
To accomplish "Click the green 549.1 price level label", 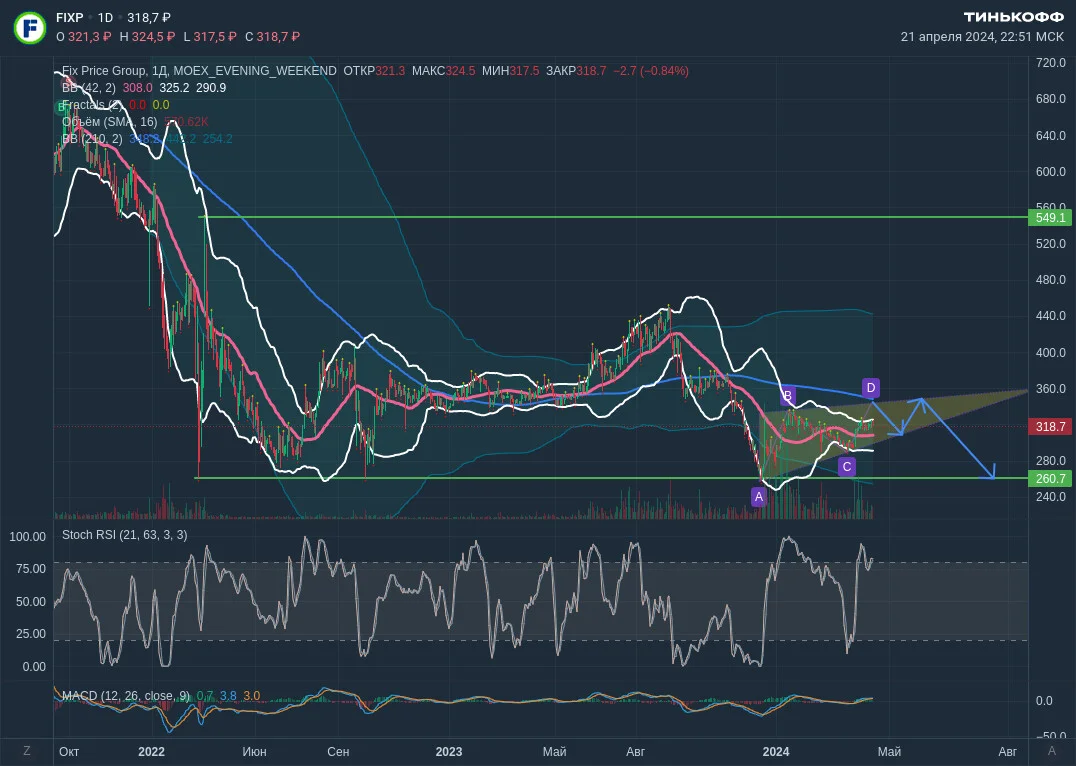I will (1051, 218).
